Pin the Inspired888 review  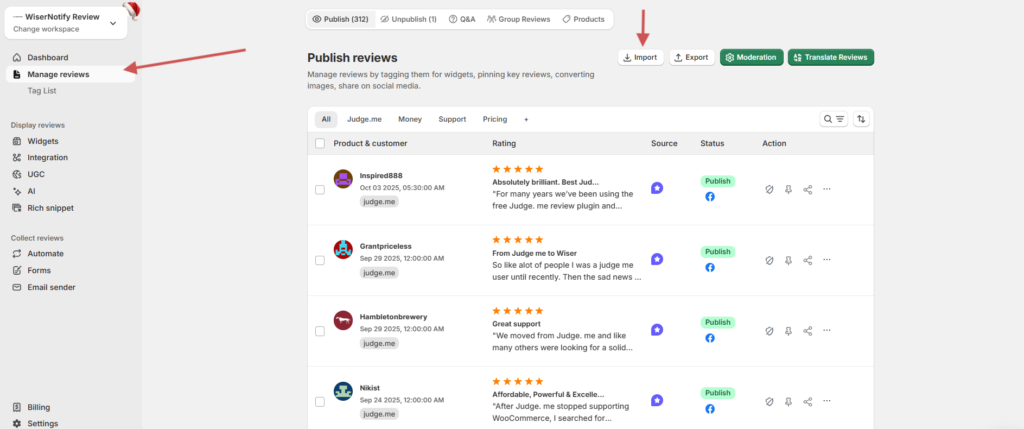click(788, 188)
